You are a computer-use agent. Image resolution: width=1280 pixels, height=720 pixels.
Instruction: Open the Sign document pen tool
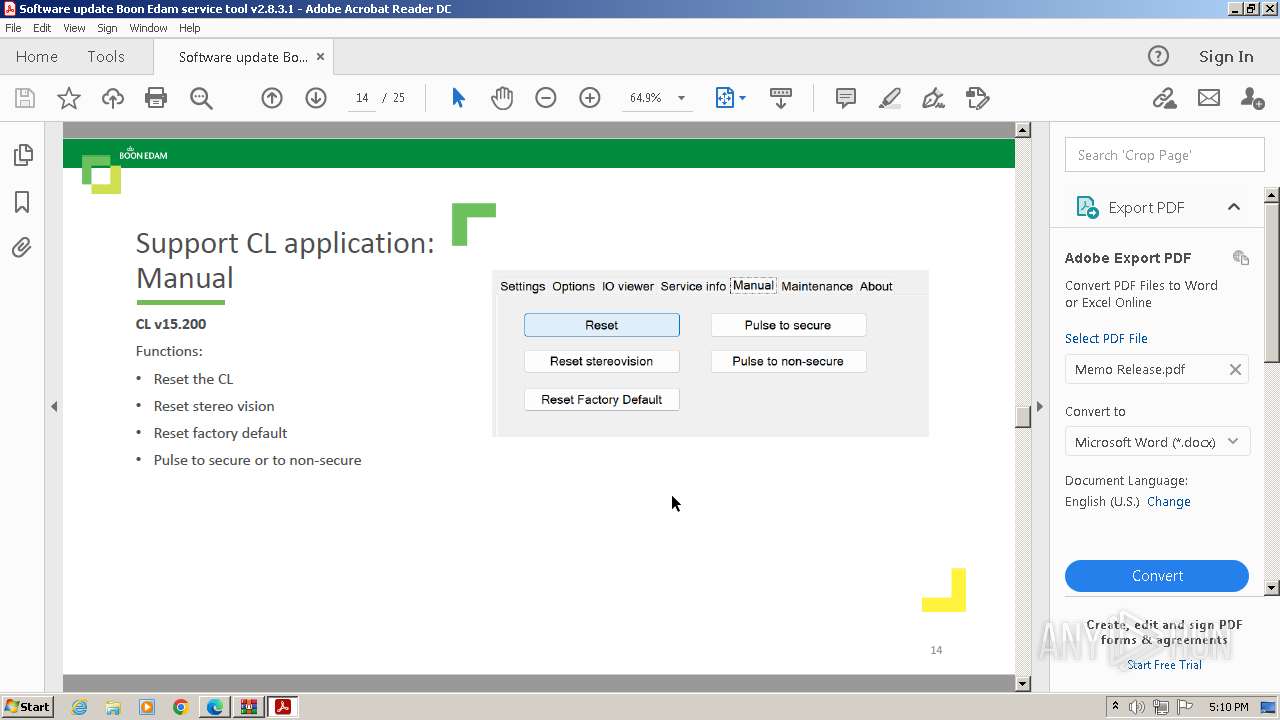[x=933, y=98]
